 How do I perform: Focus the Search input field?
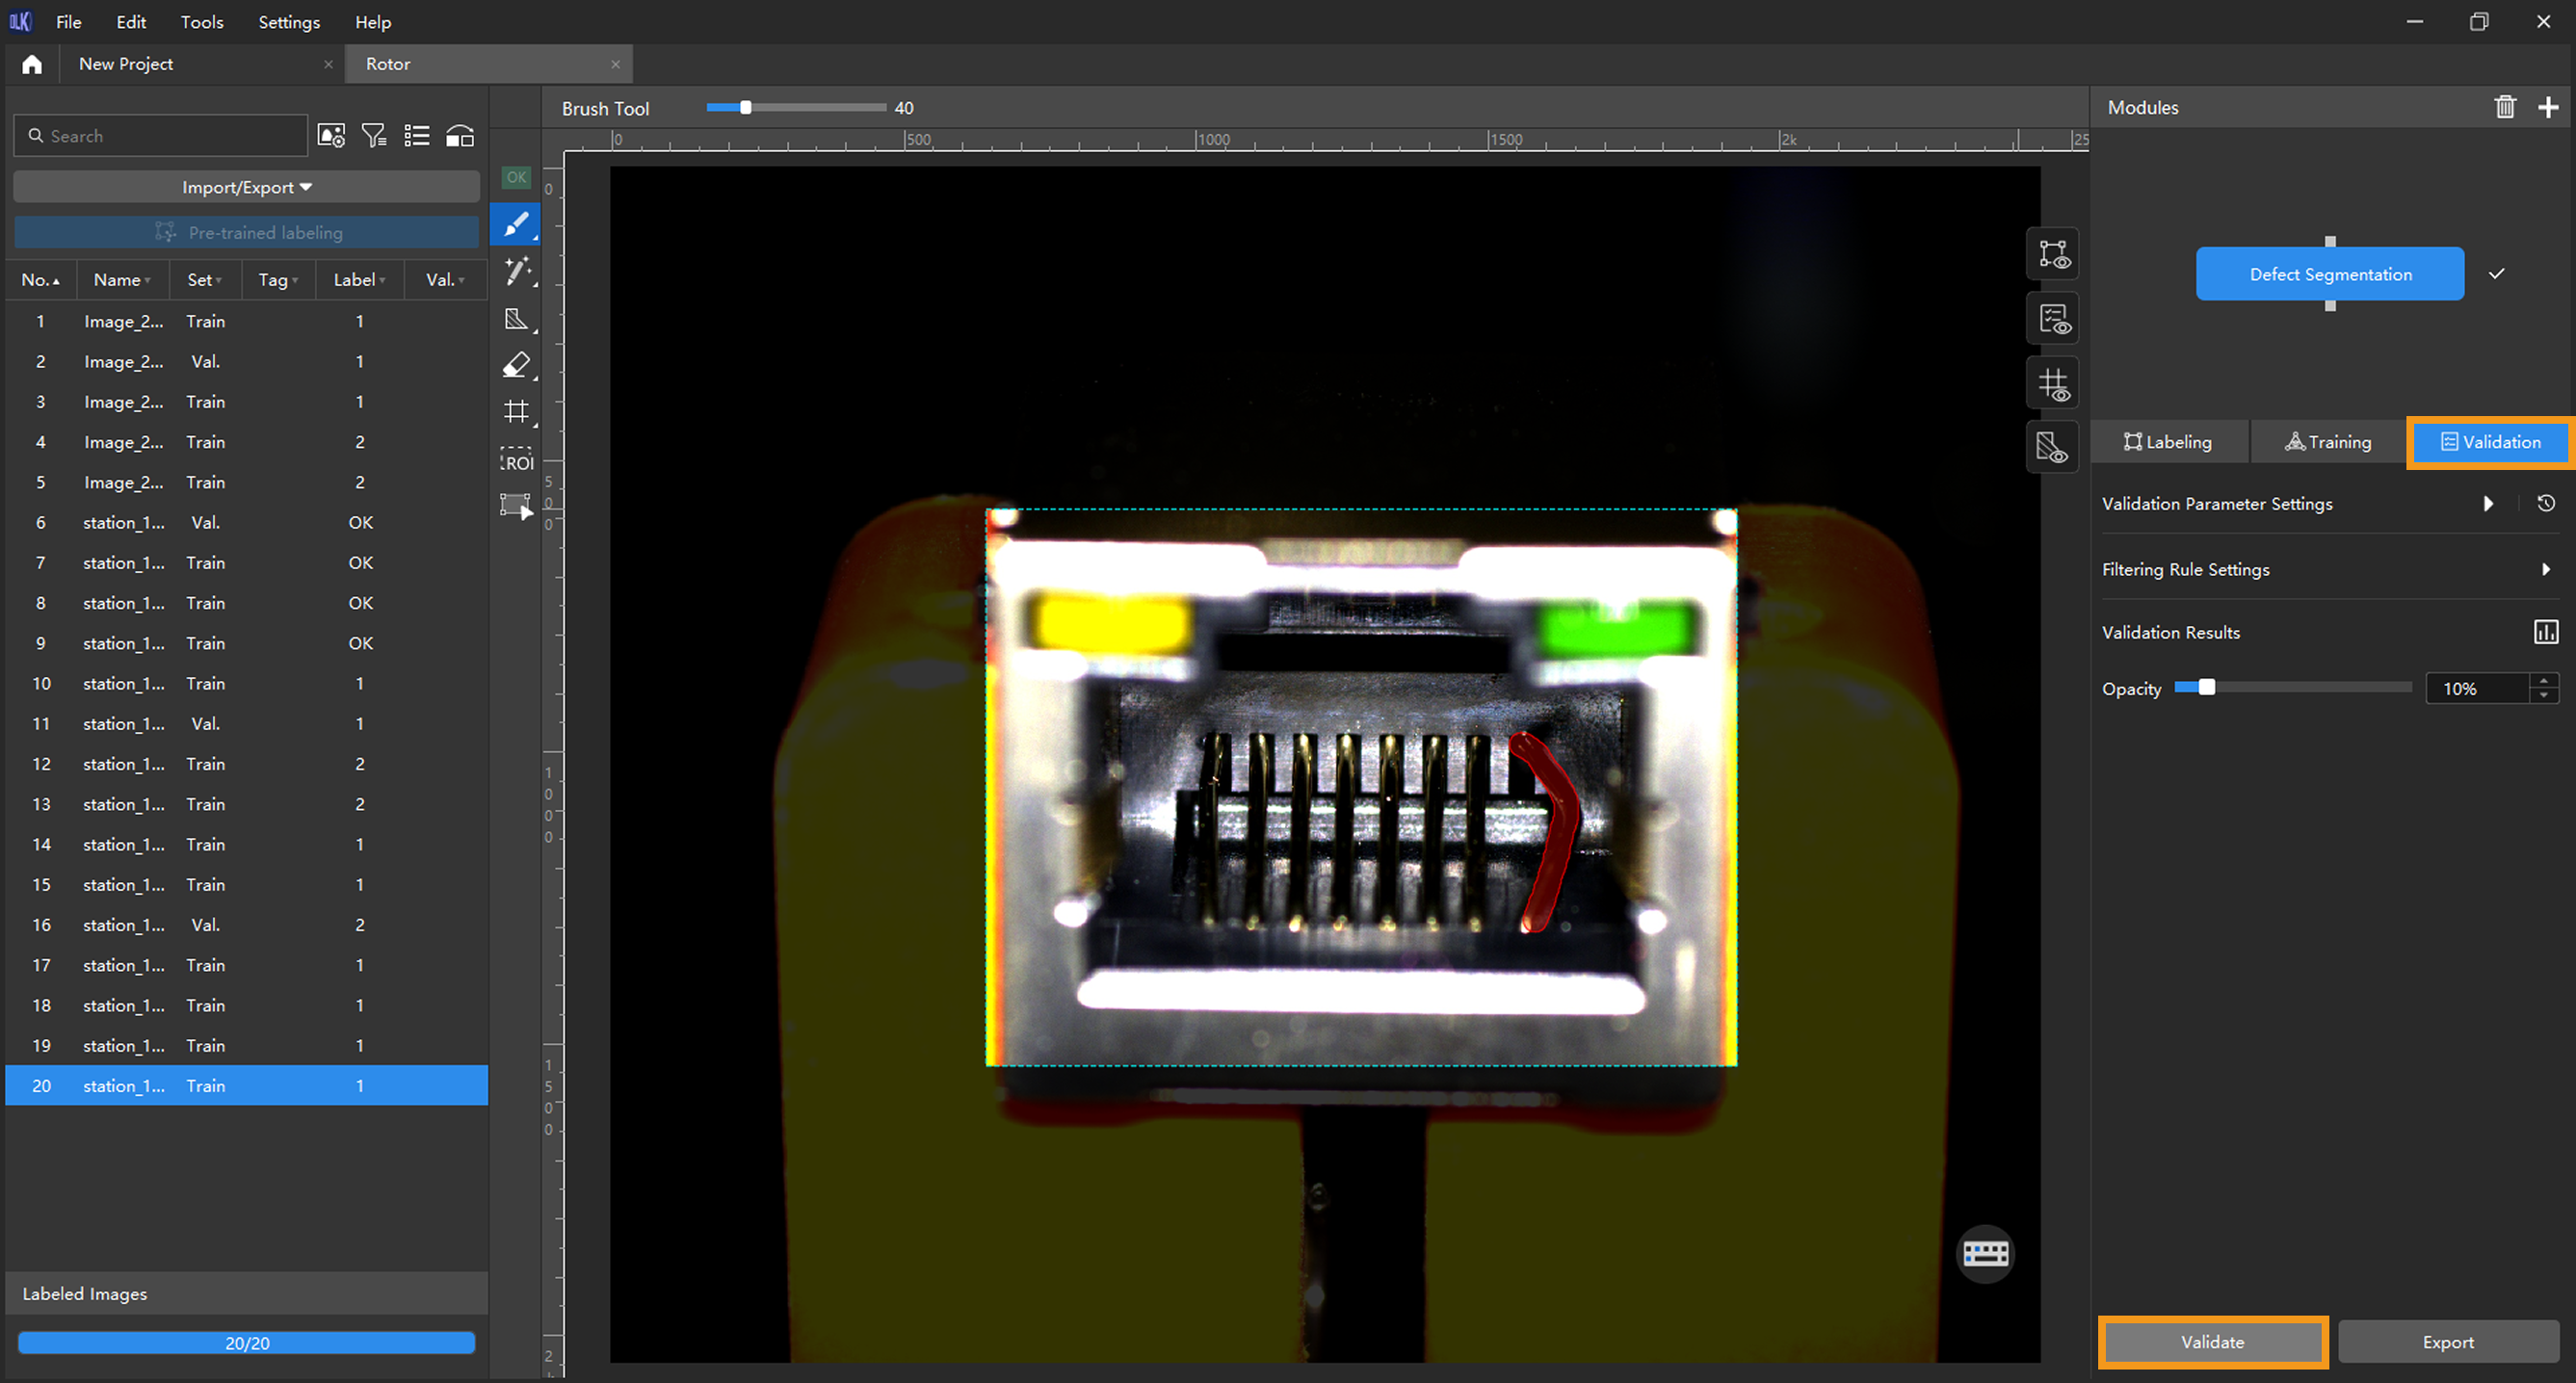click(161, 136)
